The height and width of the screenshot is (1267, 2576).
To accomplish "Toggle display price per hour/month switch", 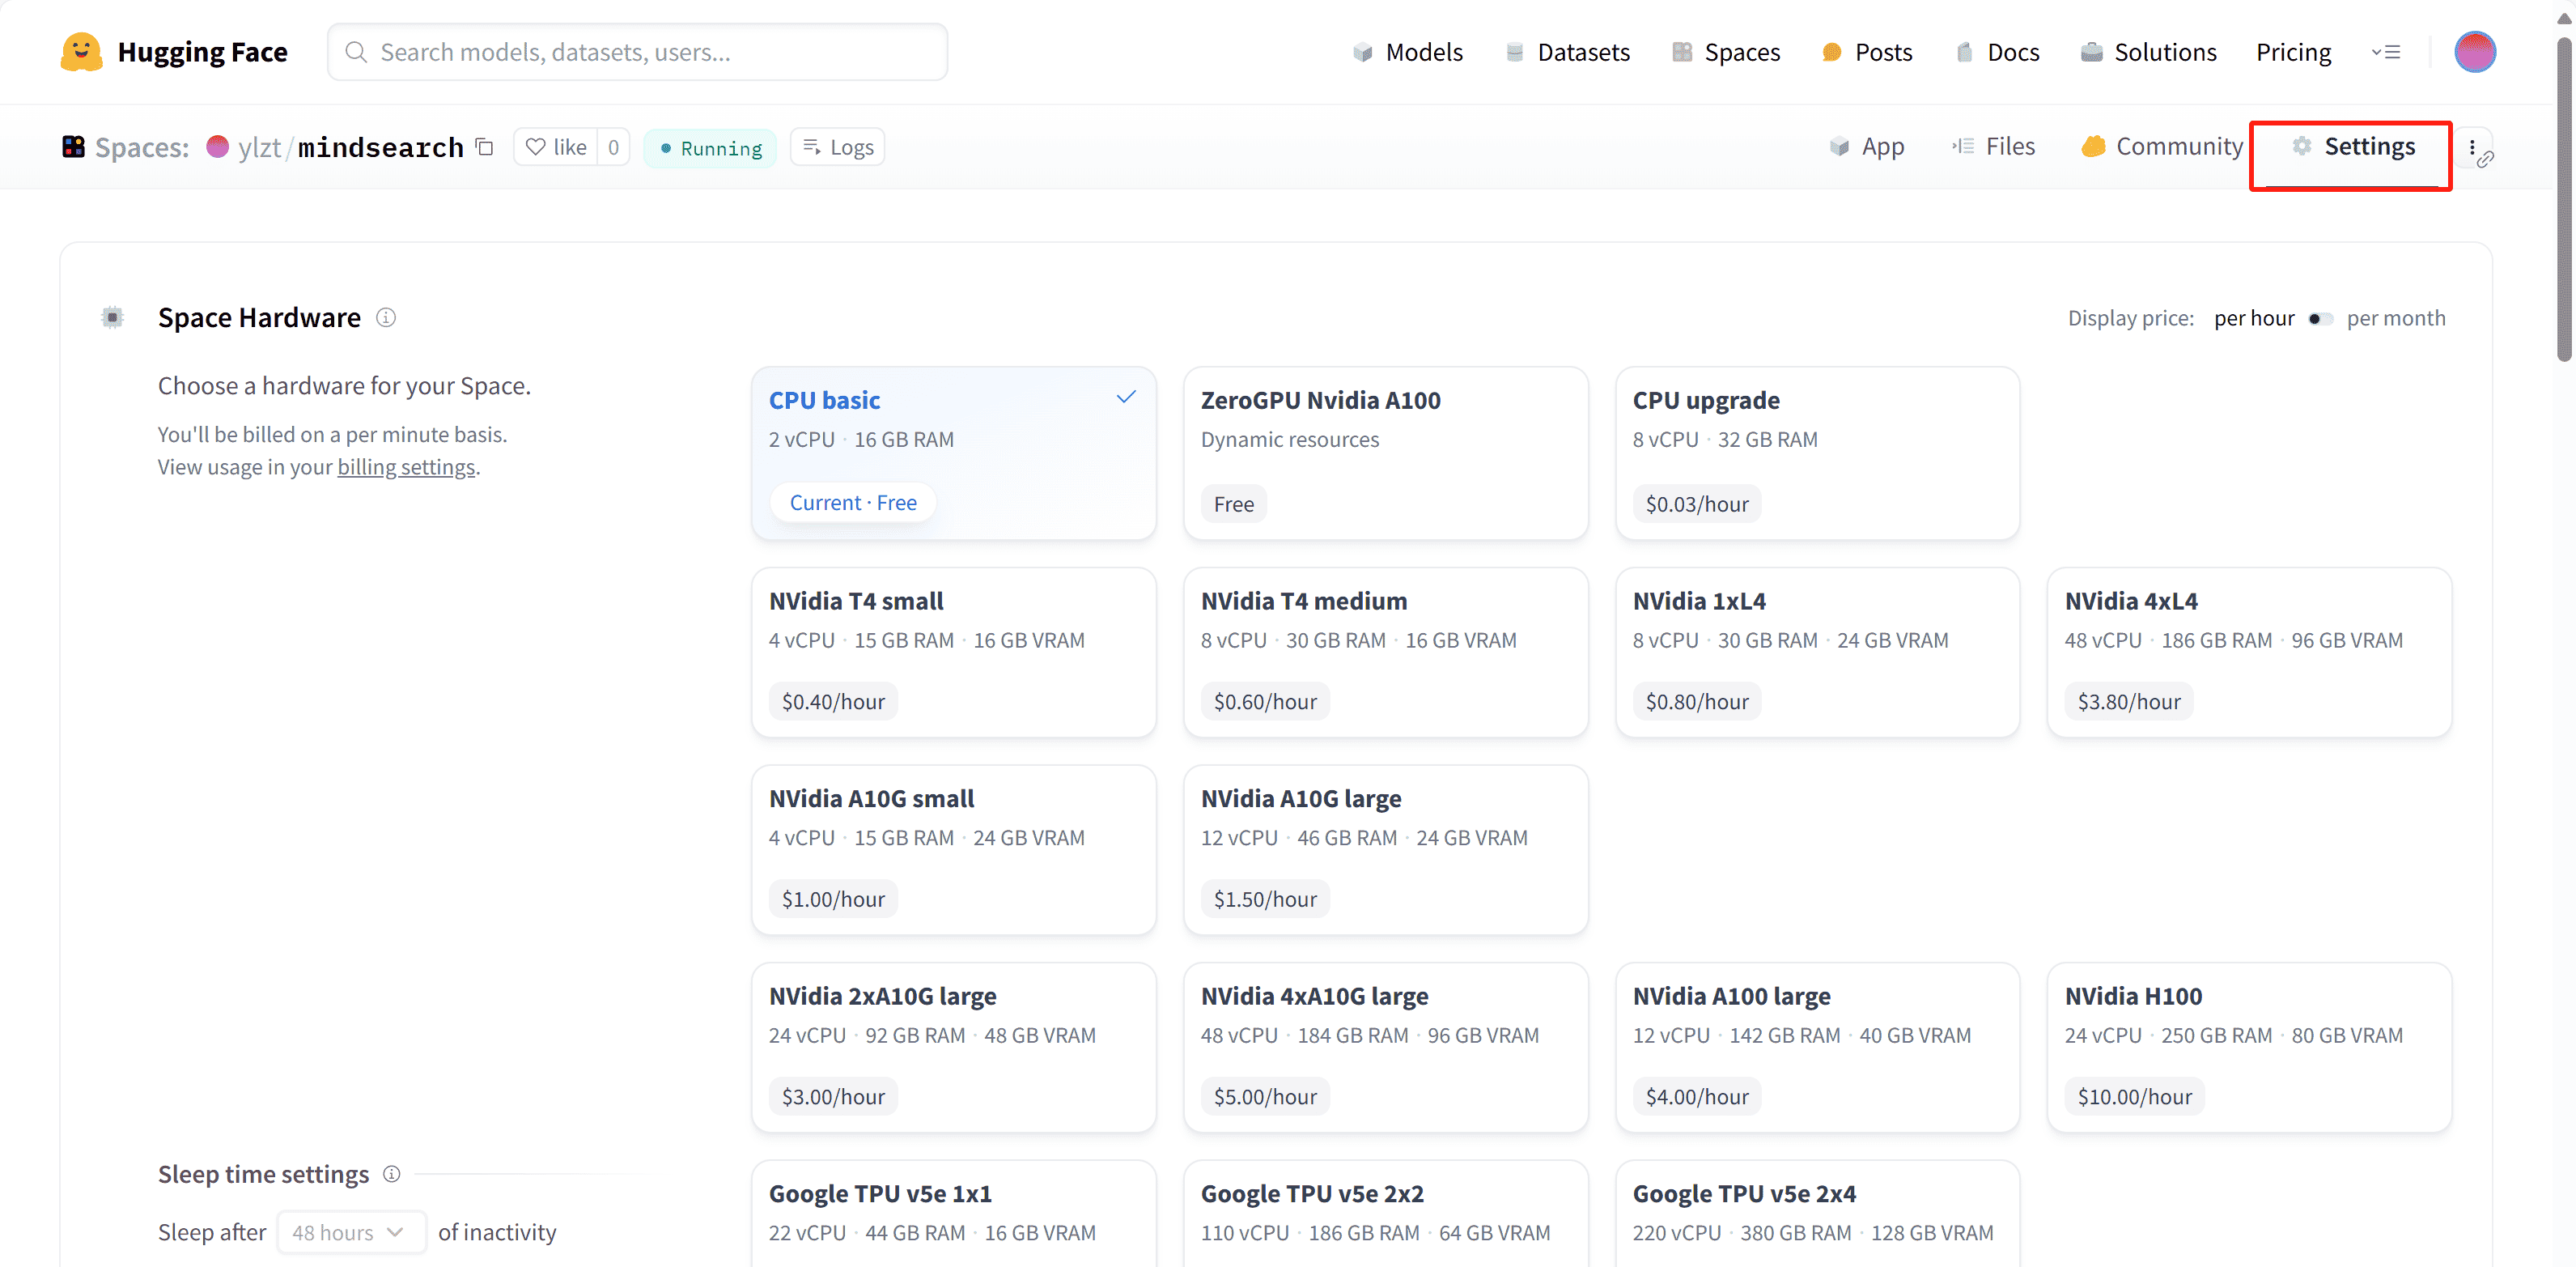I will (2320, 319).
